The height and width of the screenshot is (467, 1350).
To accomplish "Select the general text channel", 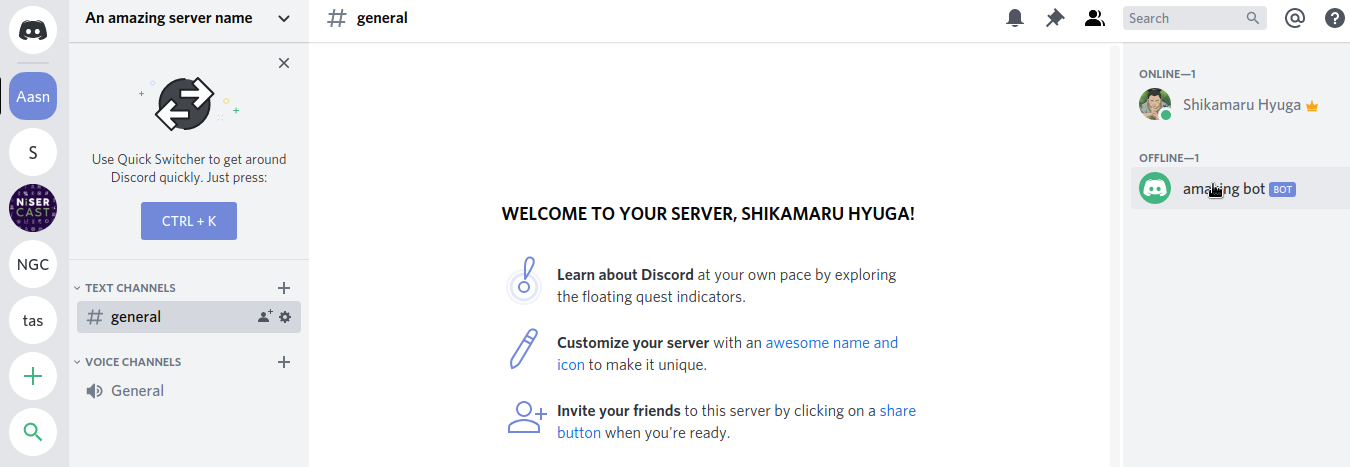I will tap(189, 317).
